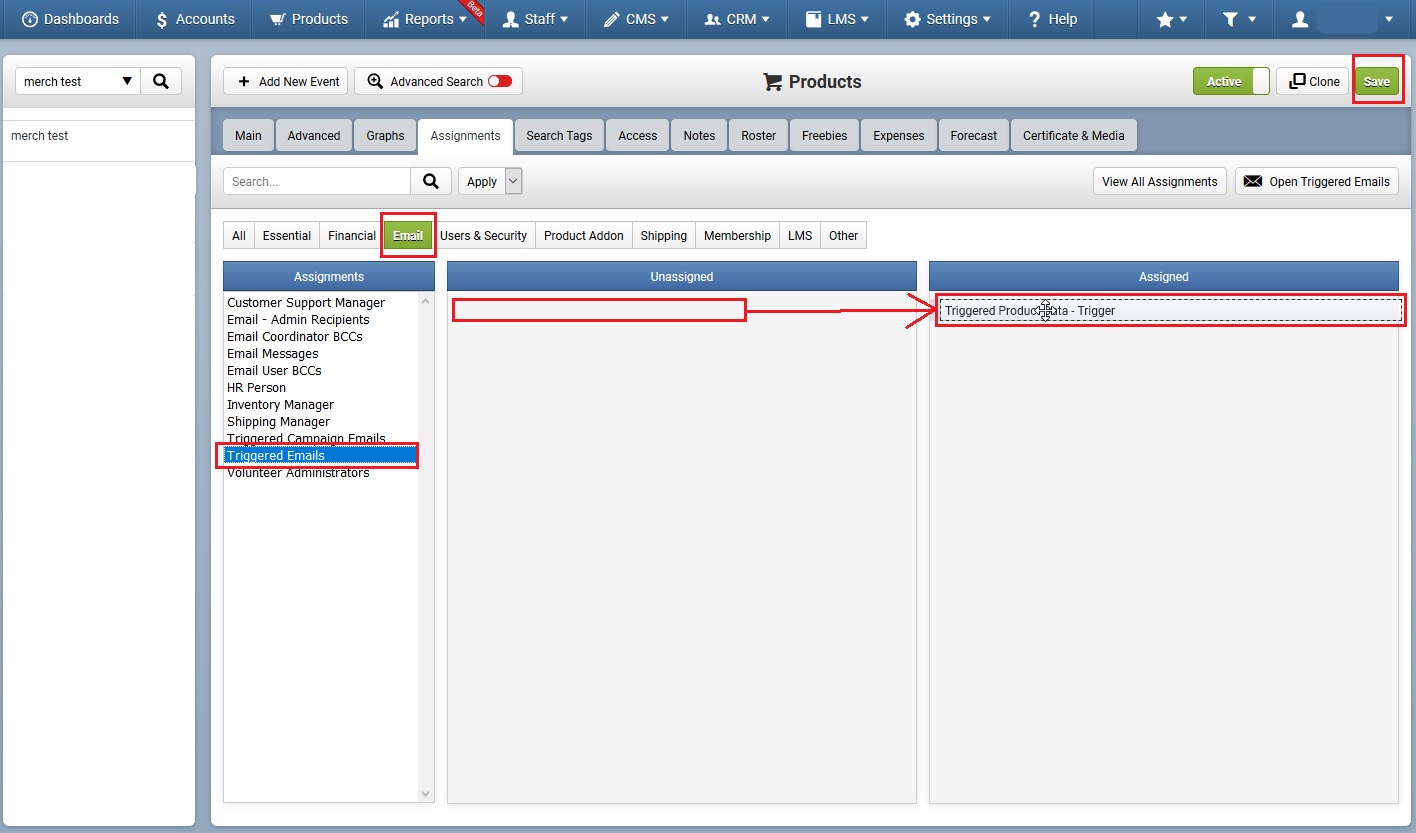
Task: Select the All category filter
Action: pos(239,236)
